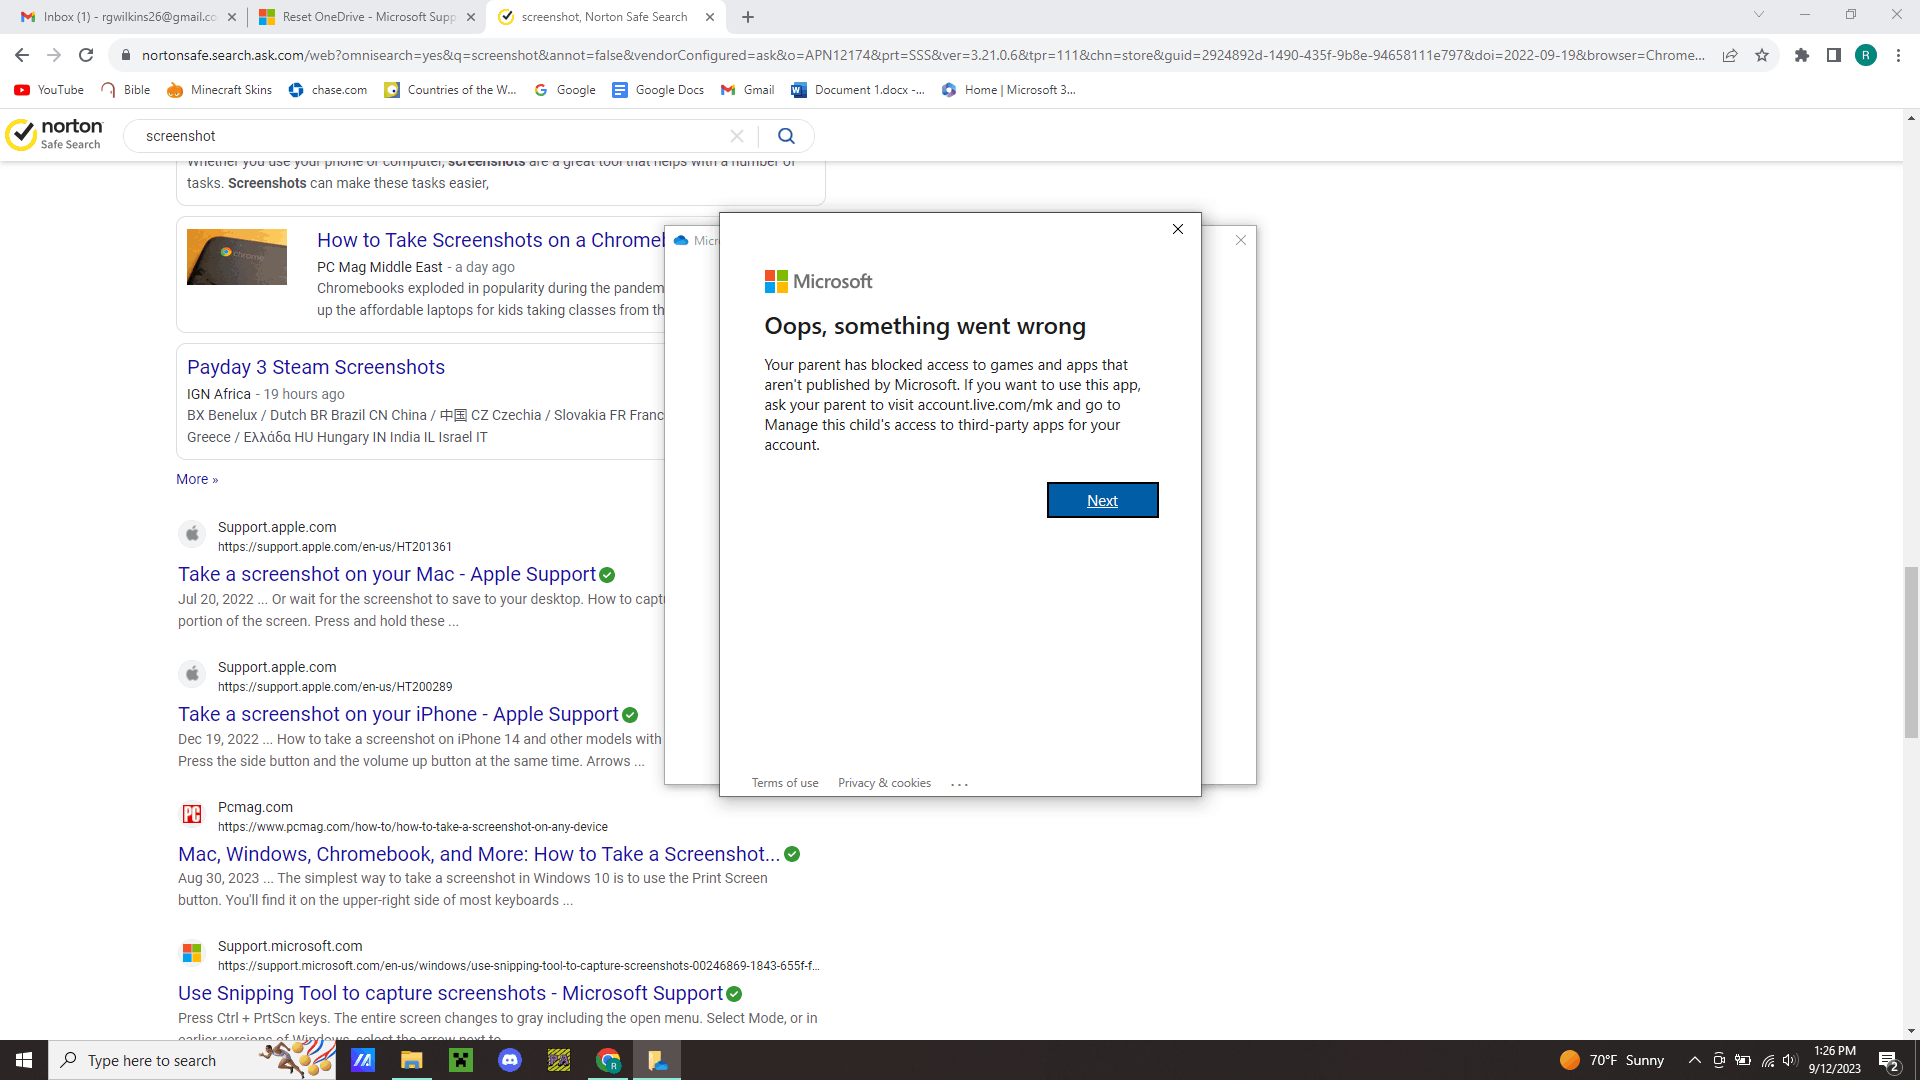Click the Next button in Microsoft dialog

(x=1102, y=500)
